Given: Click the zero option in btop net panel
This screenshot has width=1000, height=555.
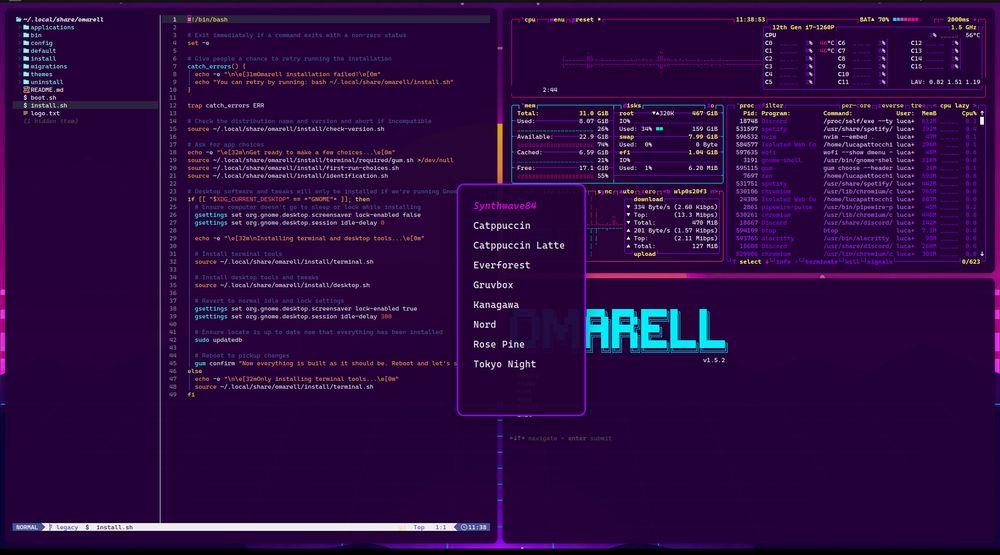Looking at the screenshot, I should (649, 191).
